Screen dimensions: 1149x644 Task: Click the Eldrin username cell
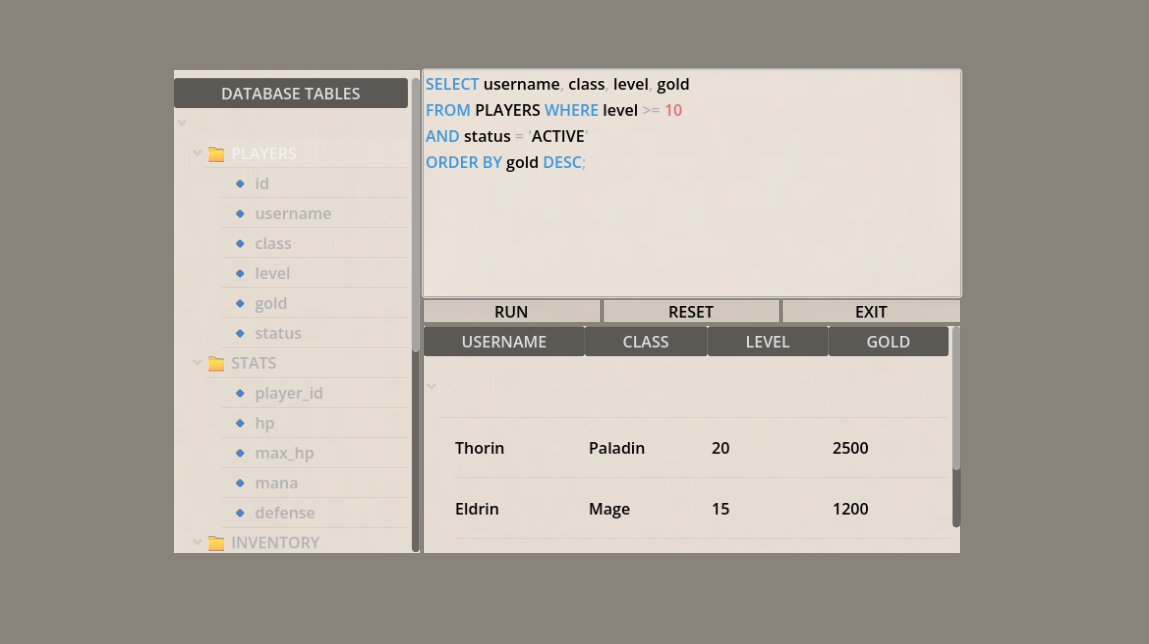[x=477, y=509]
